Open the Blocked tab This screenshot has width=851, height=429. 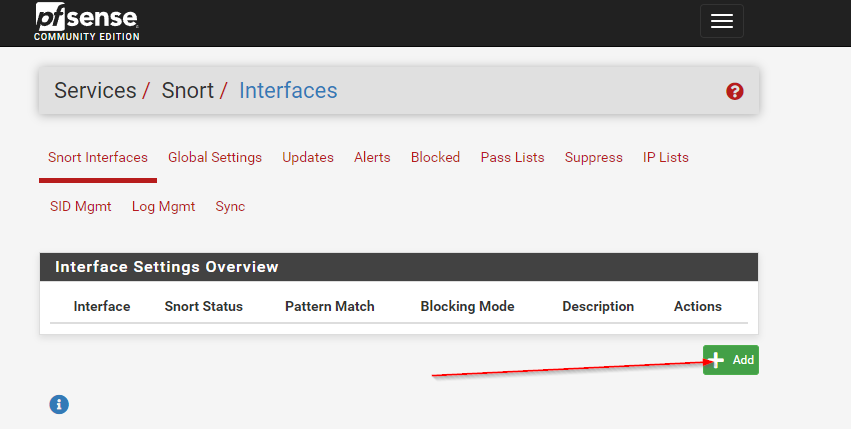tap(435, 157)
